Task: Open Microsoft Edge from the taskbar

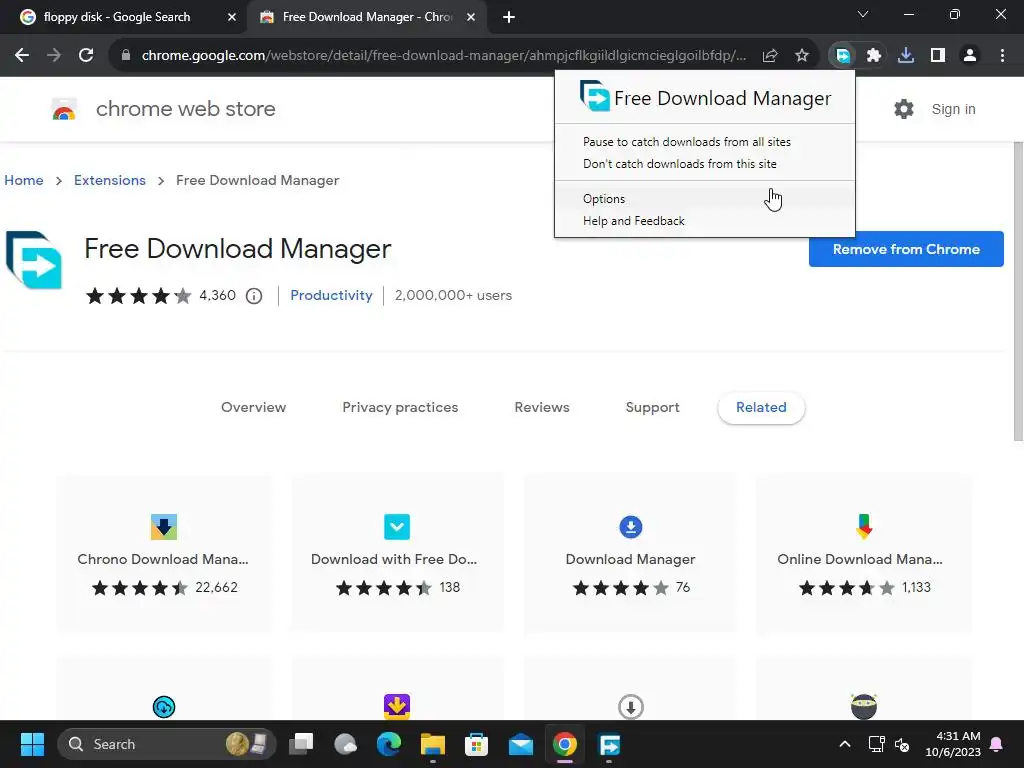Action: tap(389, 744)
